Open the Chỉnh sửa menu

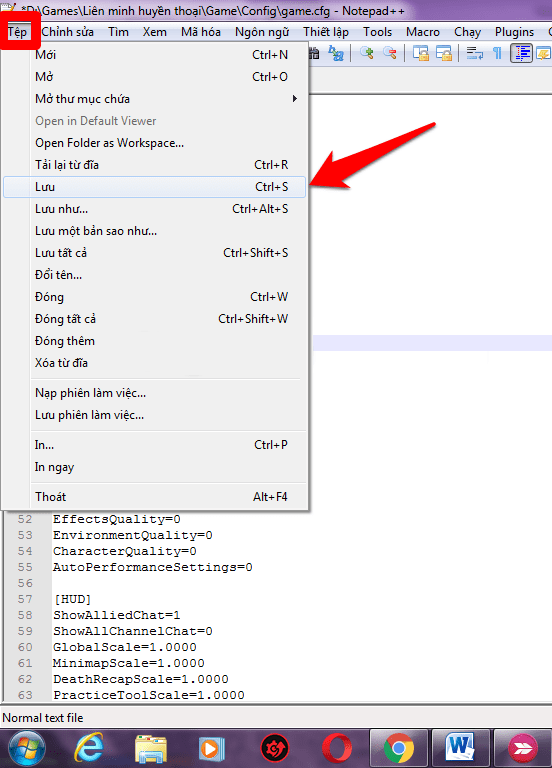68,32
